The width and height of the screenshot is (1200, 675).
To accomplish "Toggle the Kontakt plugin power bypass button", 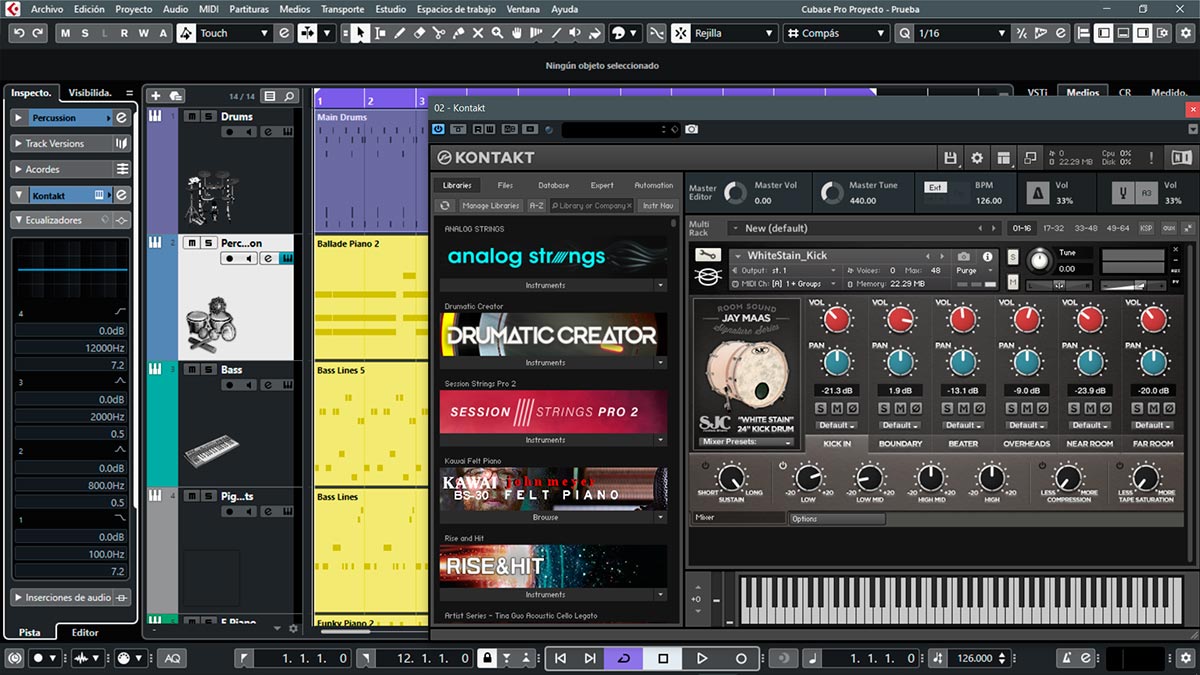I will click(439, 129).
